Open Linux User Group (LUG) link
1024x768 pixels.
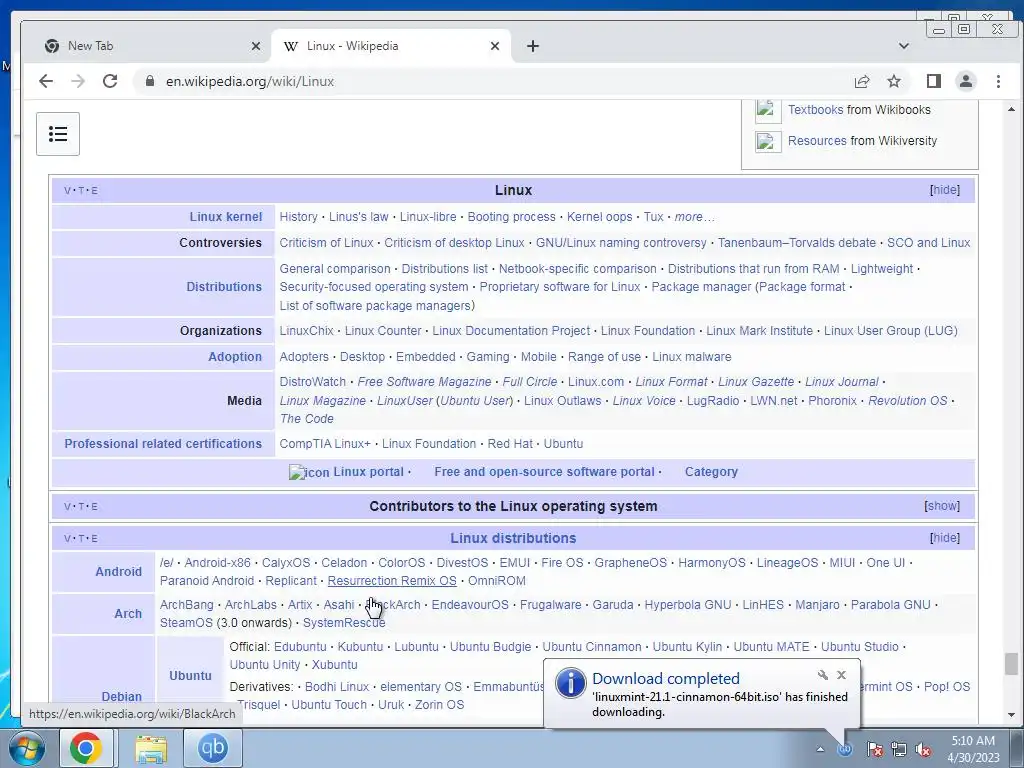[890, 331]
